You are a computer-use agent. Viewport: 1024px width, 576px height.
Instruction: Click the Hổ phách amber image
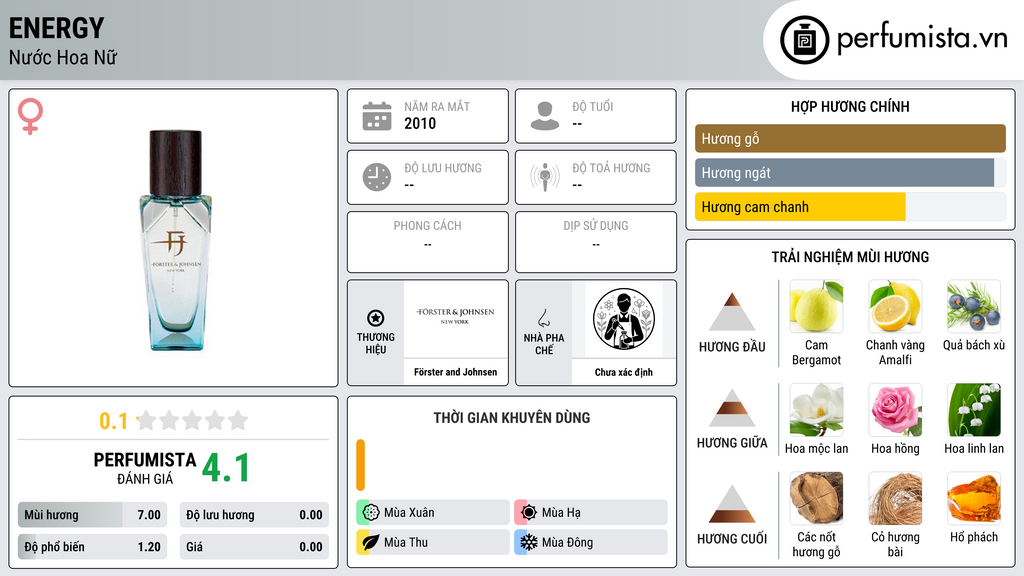974,498
